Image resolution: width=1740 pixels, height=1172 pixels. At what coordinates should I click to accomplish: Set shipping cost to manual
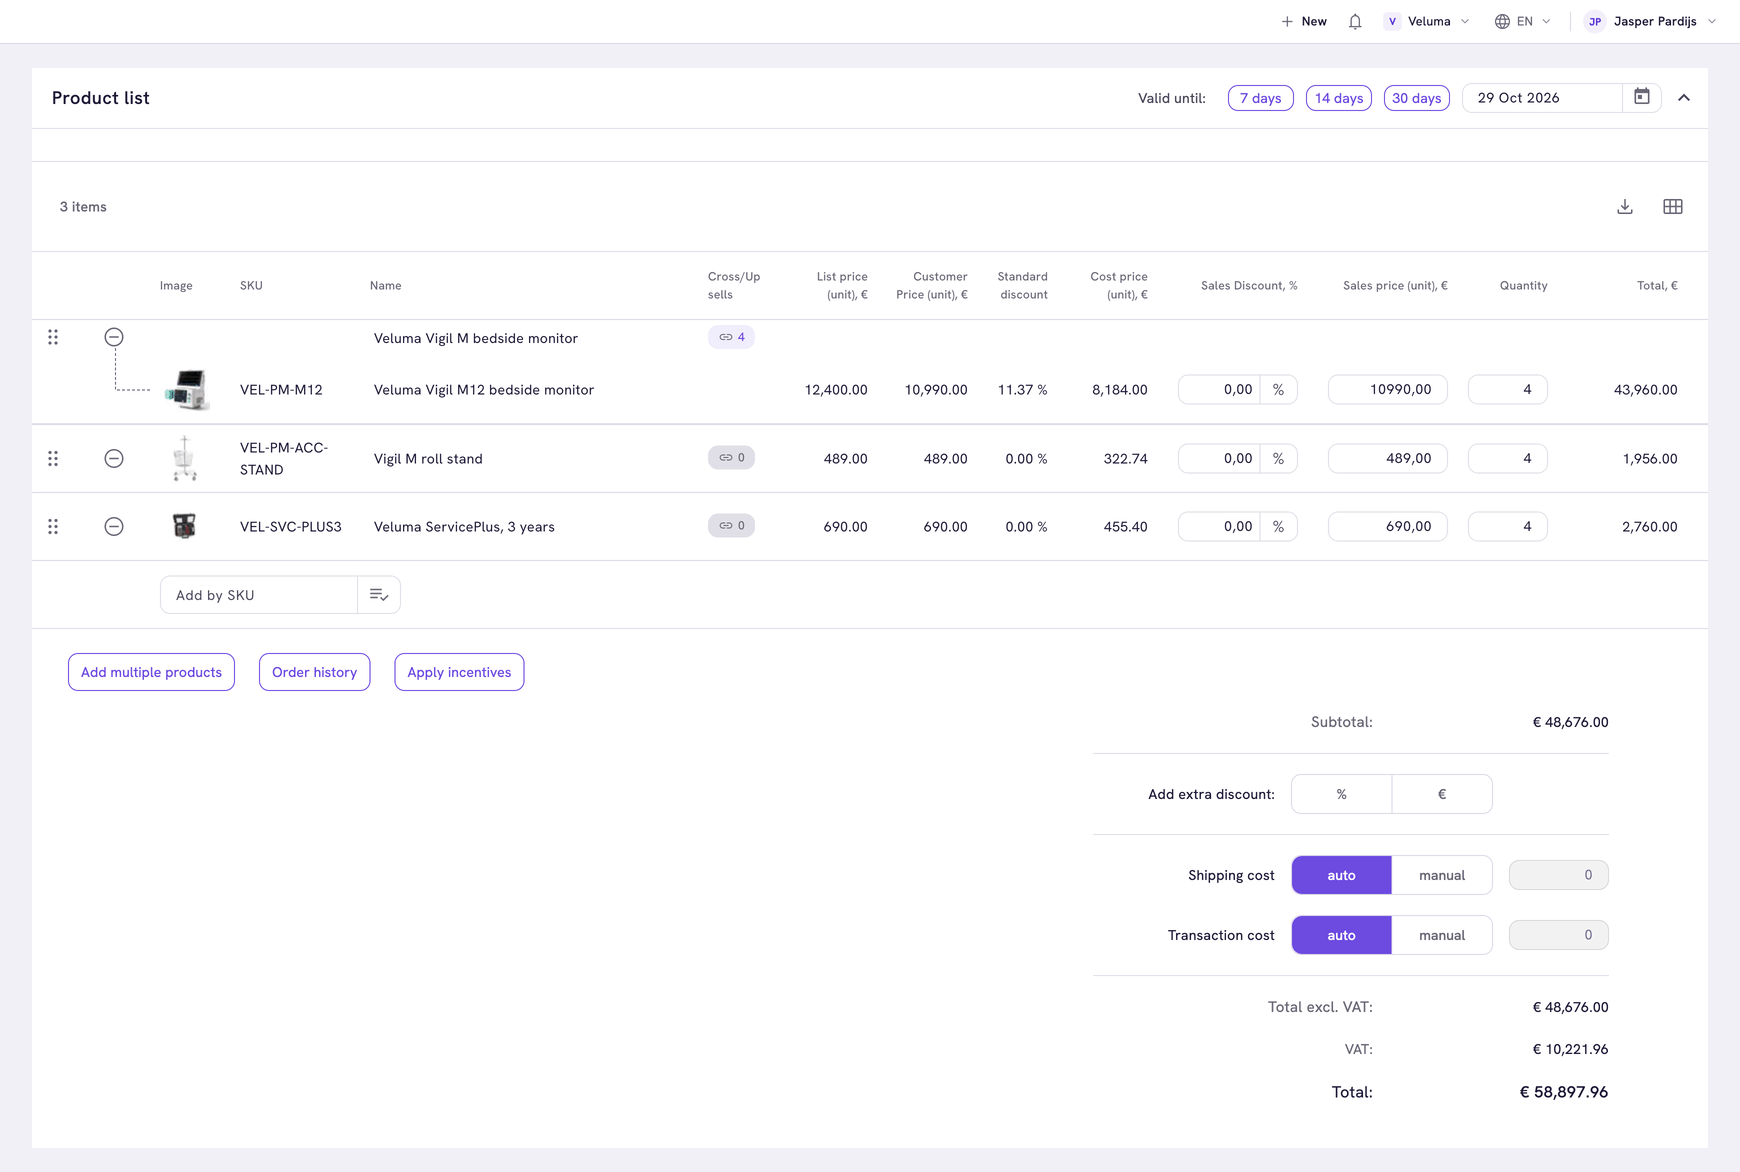tap(1442, 875)
